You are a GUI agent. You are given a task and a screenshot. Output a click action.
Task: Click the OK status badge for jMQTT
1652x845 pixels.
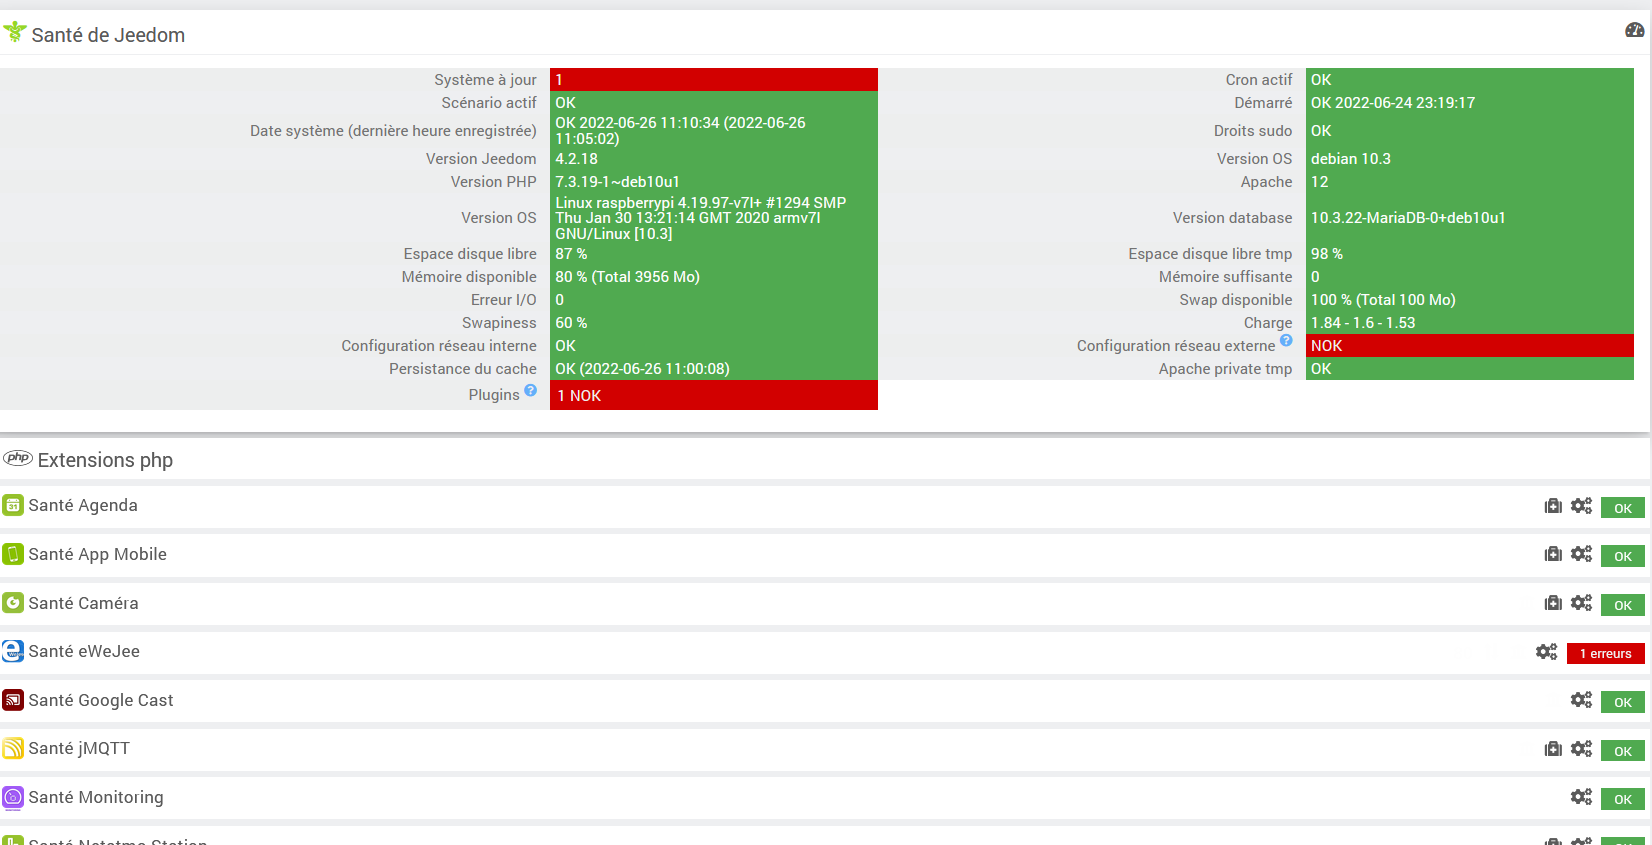pyautogui.click(x=1623, y=751)
